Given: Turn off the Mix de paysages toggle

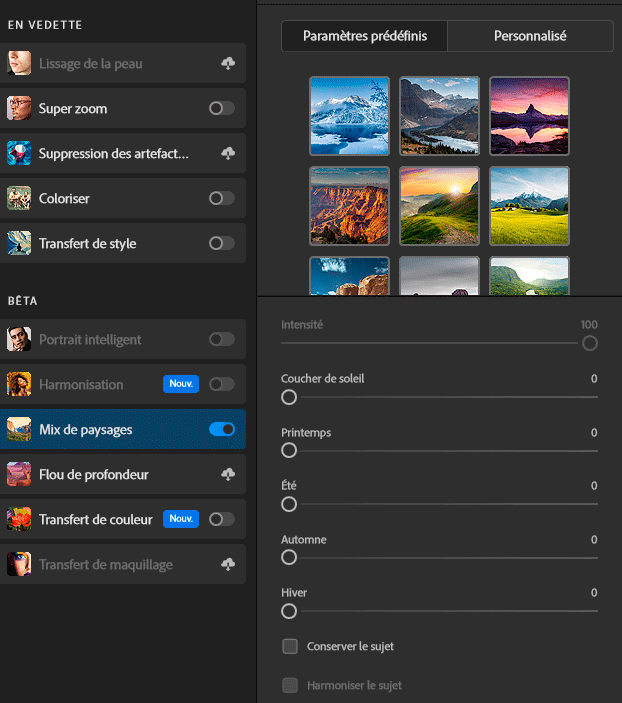Looking at the screenshot, I should (221, 429).
